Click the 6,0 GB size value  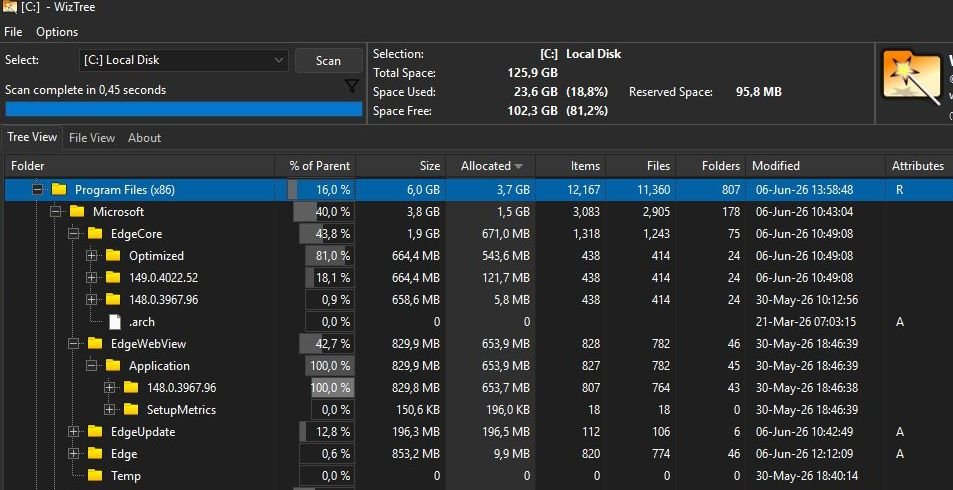(x=423, y=190)
